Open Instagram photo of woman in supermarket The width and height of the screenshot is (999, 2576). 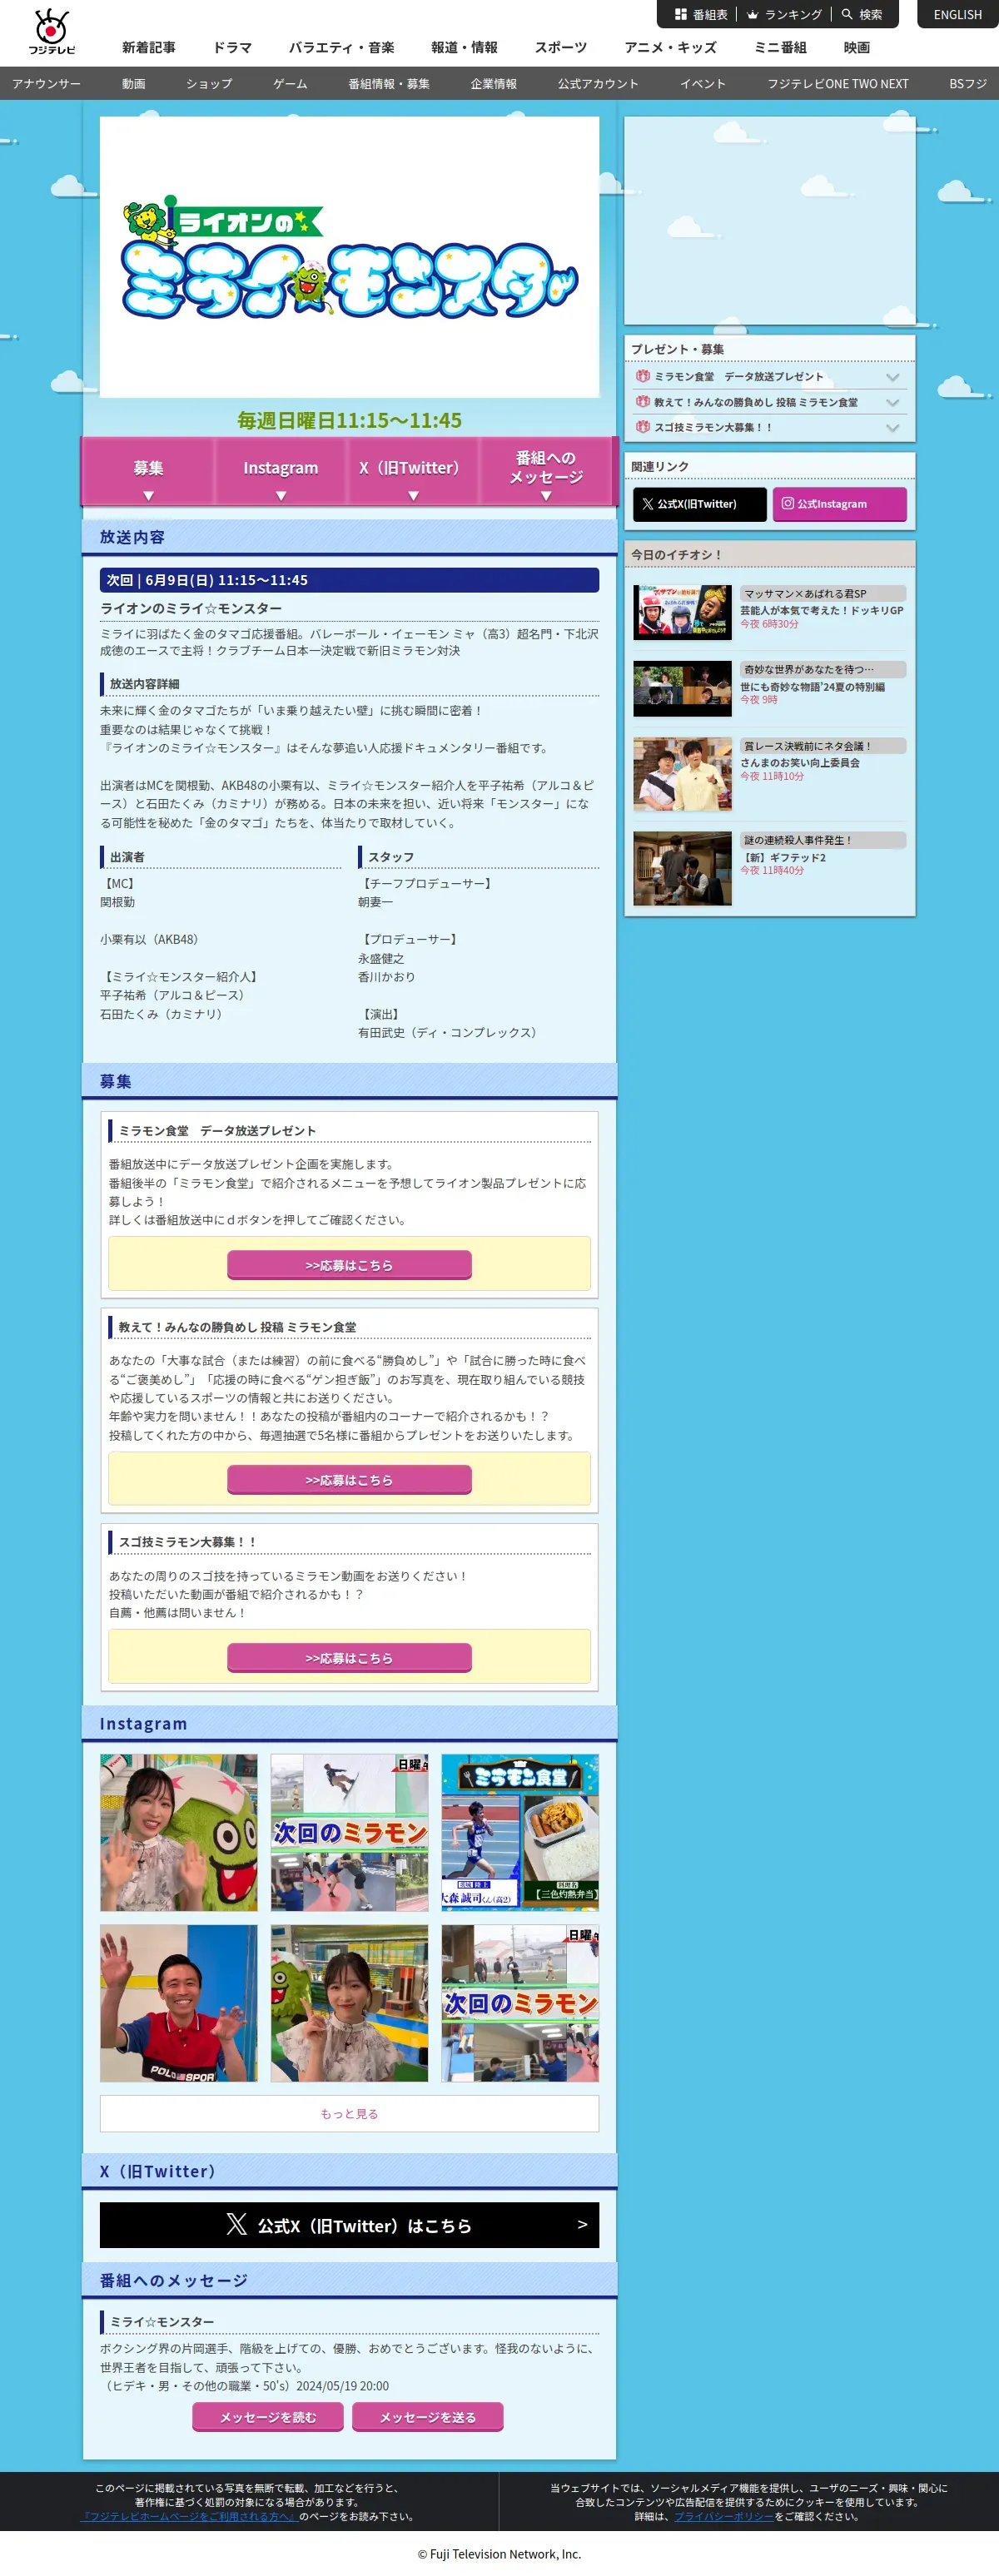coord(349,2003)
